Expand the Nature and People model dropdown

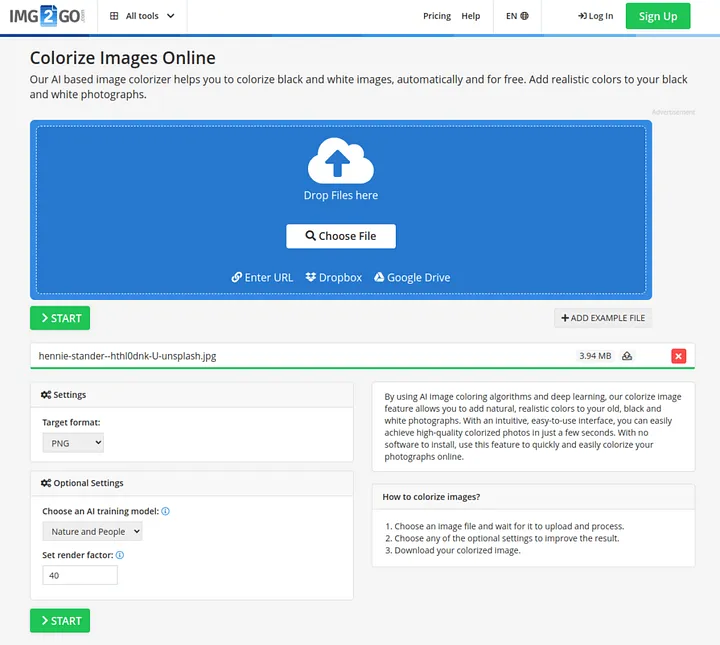pyautogui.click(x=92, y=532)
